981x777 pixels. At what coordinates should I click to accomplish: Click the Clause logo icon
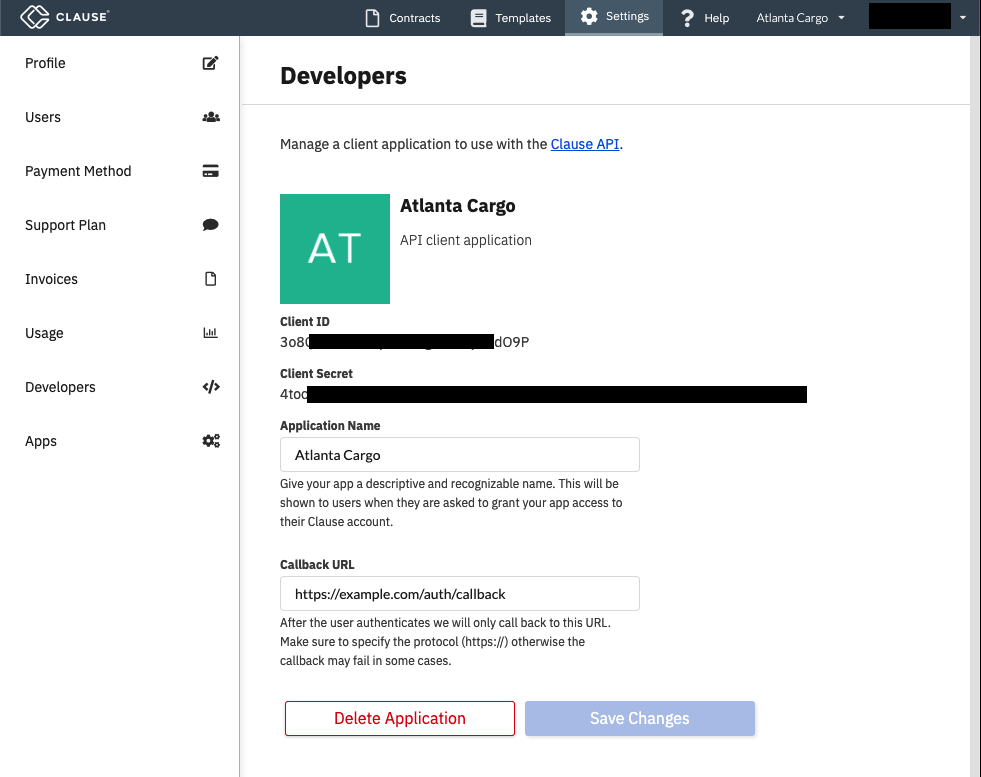click(34, 17)
